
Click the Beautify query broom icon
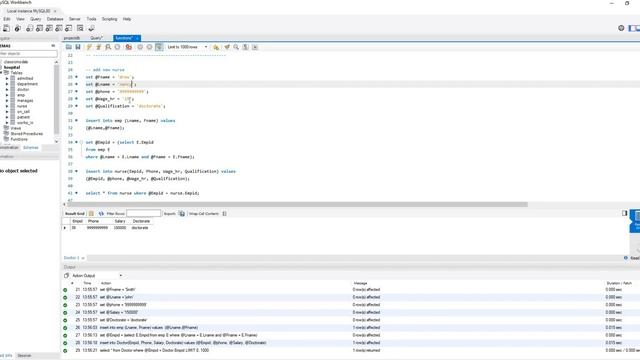click(x=227, y=47)
